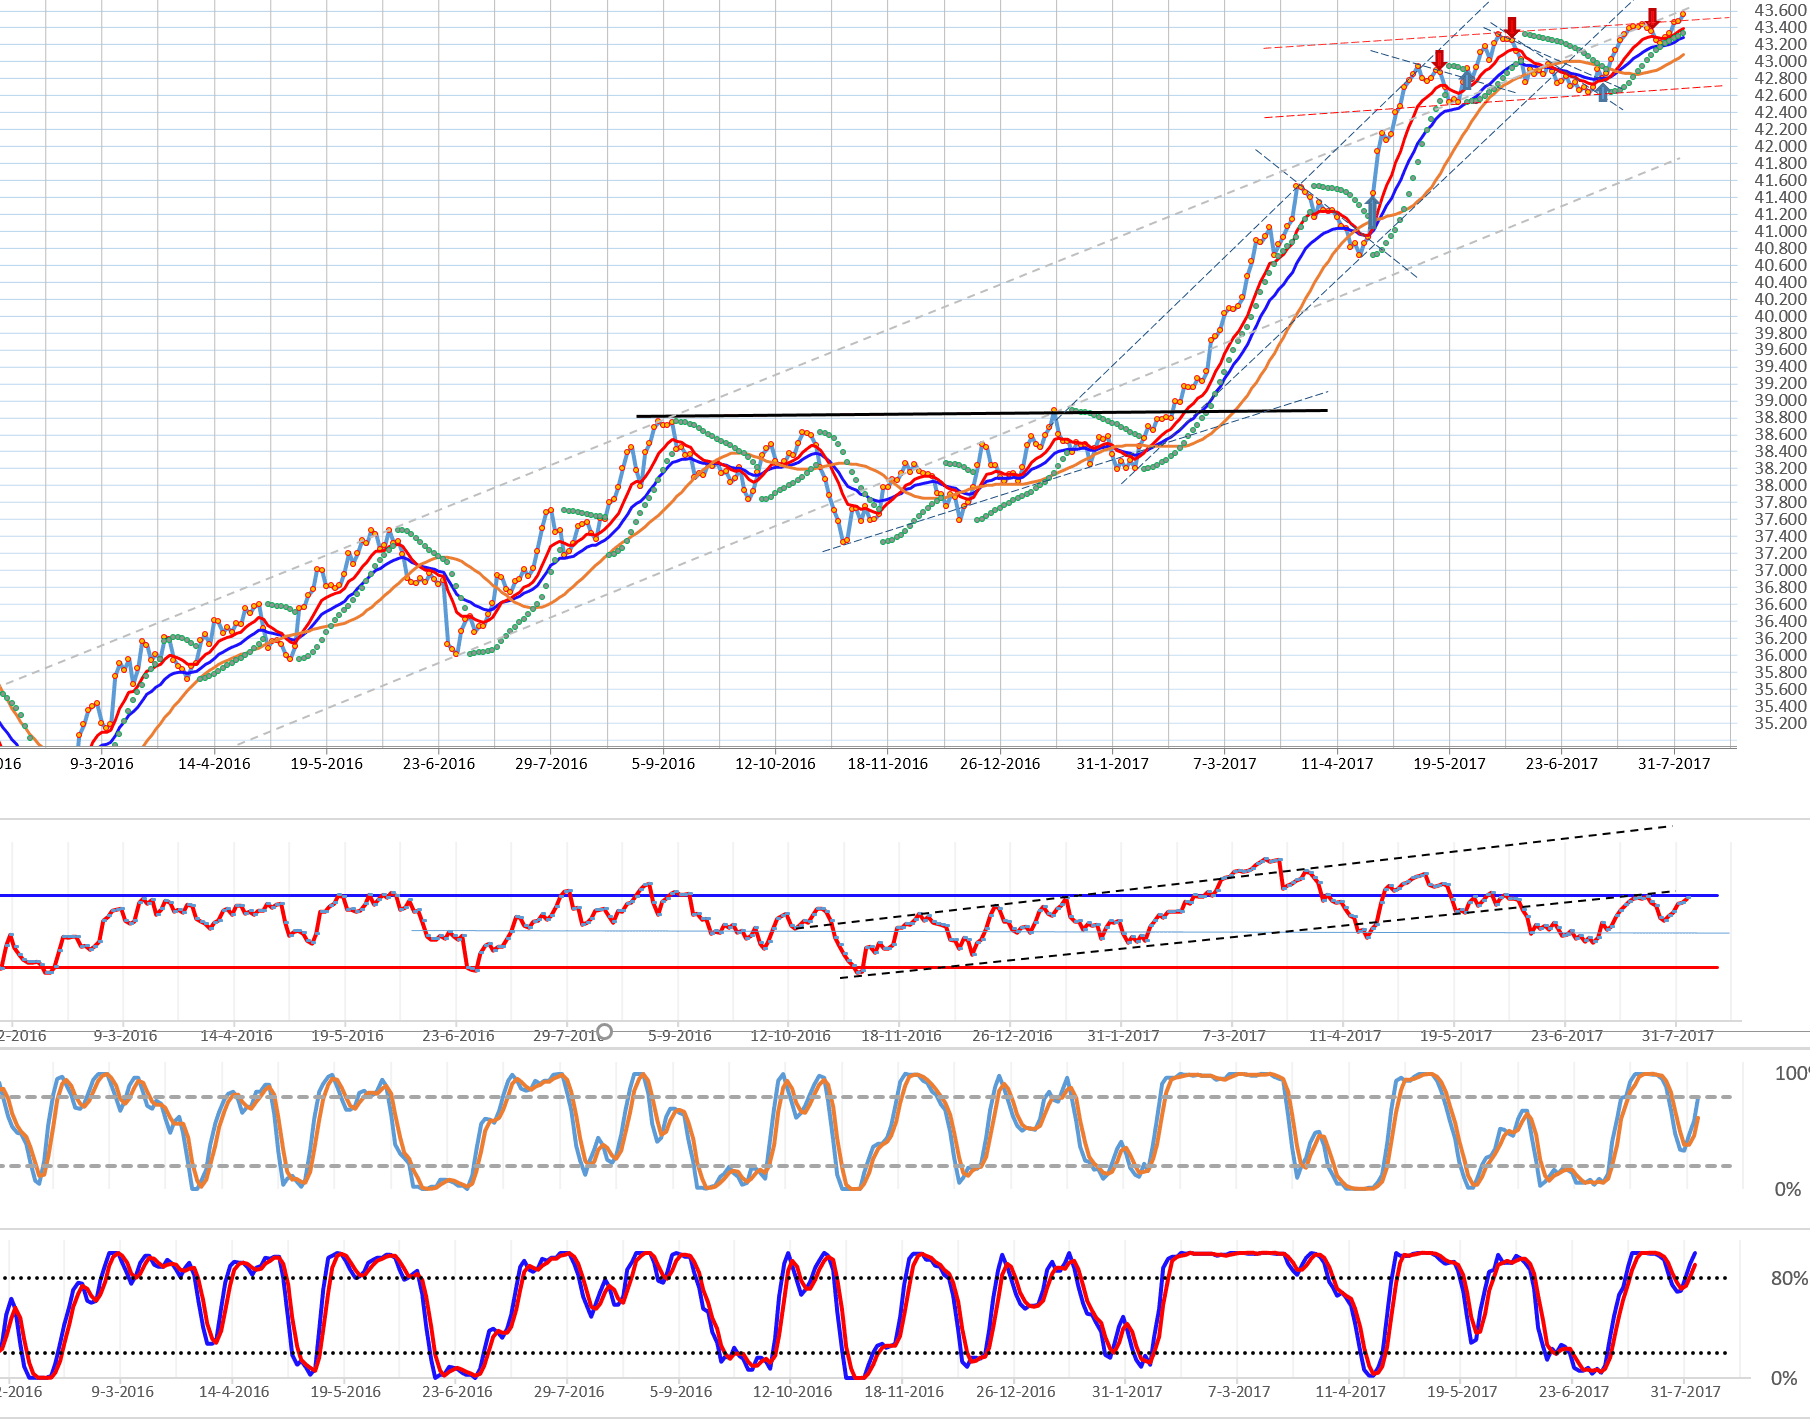Select the blue horizontal line in indicator panel
The width and height of the screenshot is (1810, 1419).
click(x=860, y=896)
